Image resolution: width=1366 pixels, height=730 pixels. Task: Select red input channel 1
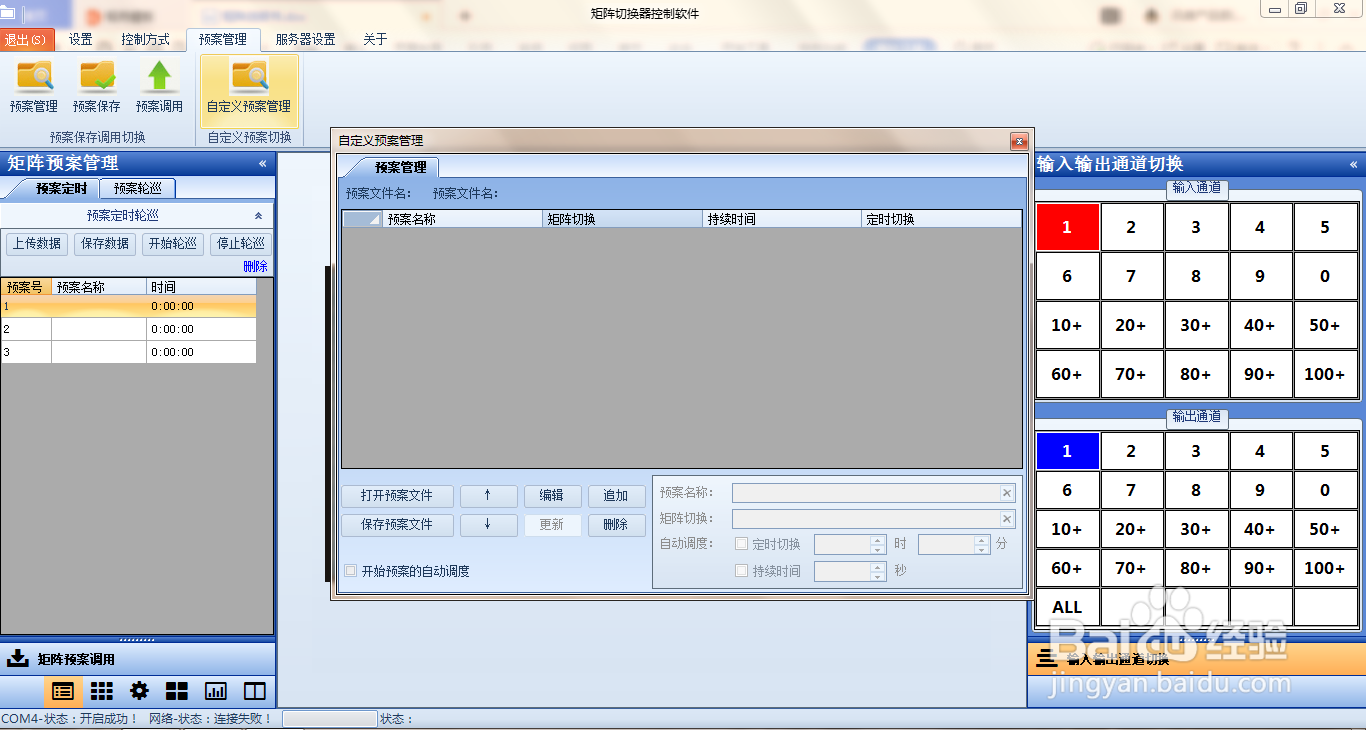point(1067,227)
